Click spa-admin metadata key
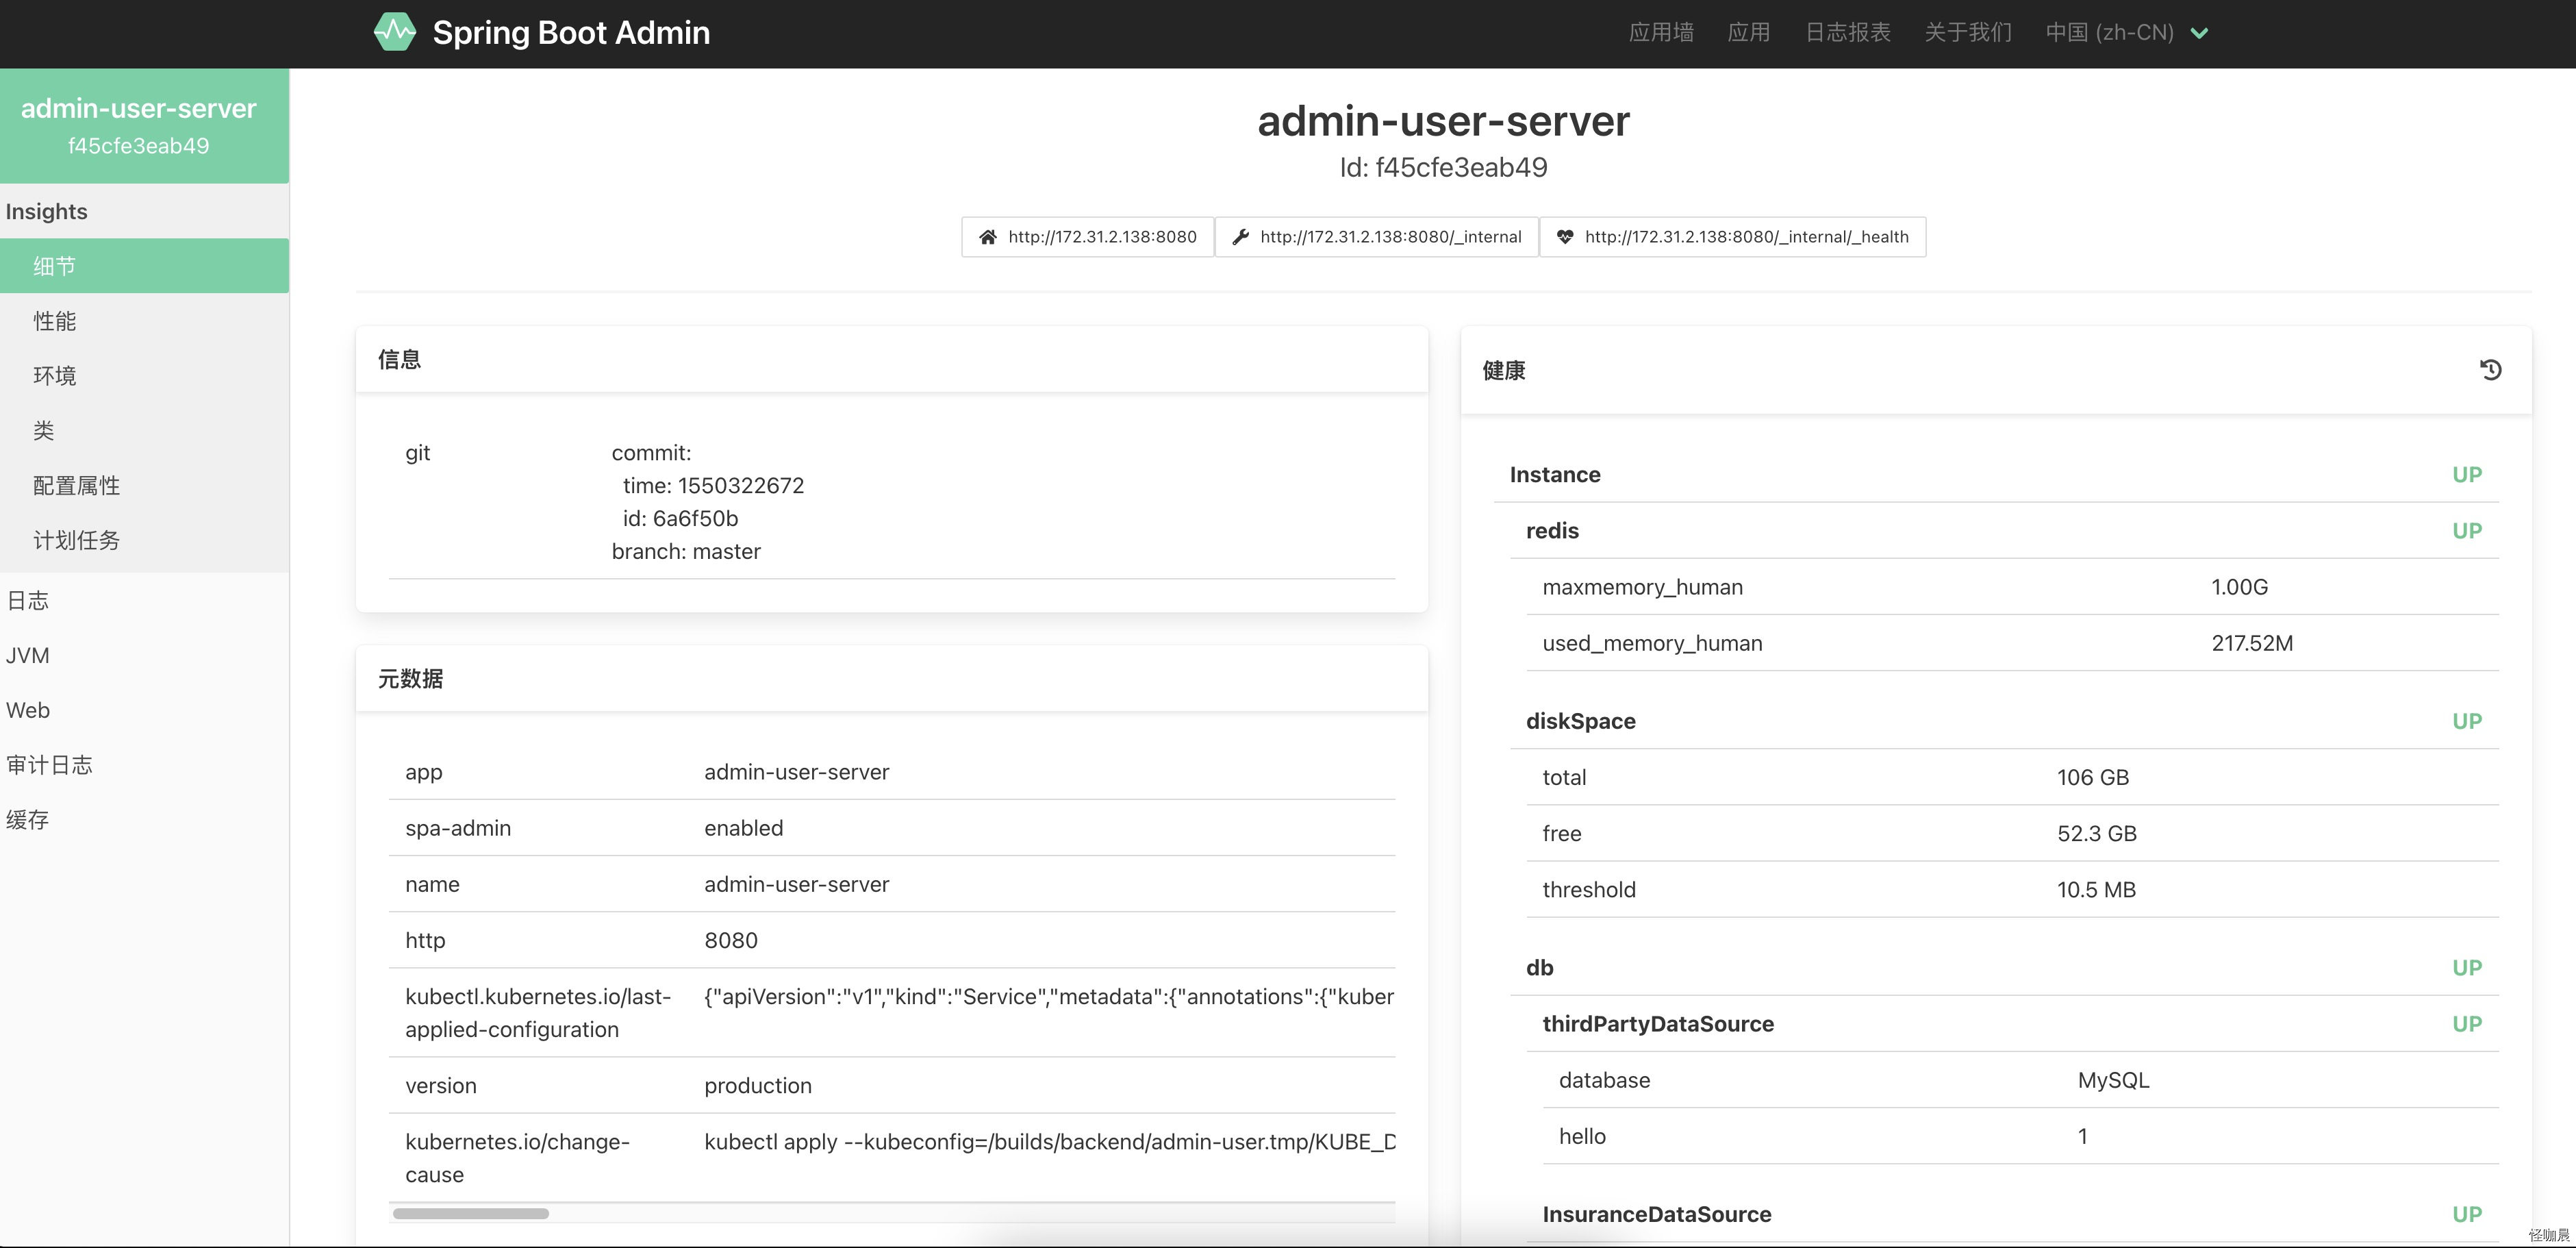The height and width of the screenshot is (1248, 2576). point(458,828)
